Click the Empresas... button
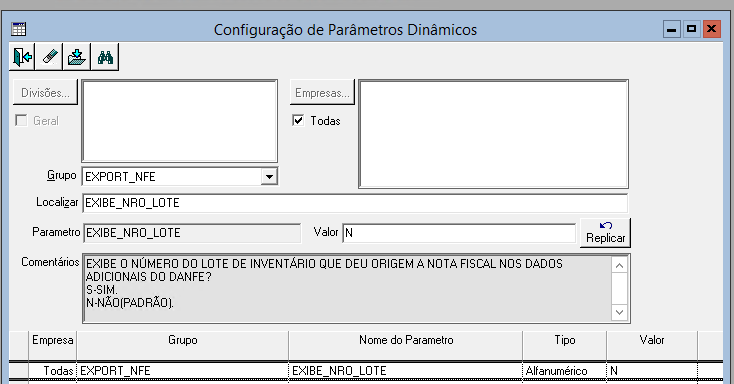734x384 pixels. [322, 93]
